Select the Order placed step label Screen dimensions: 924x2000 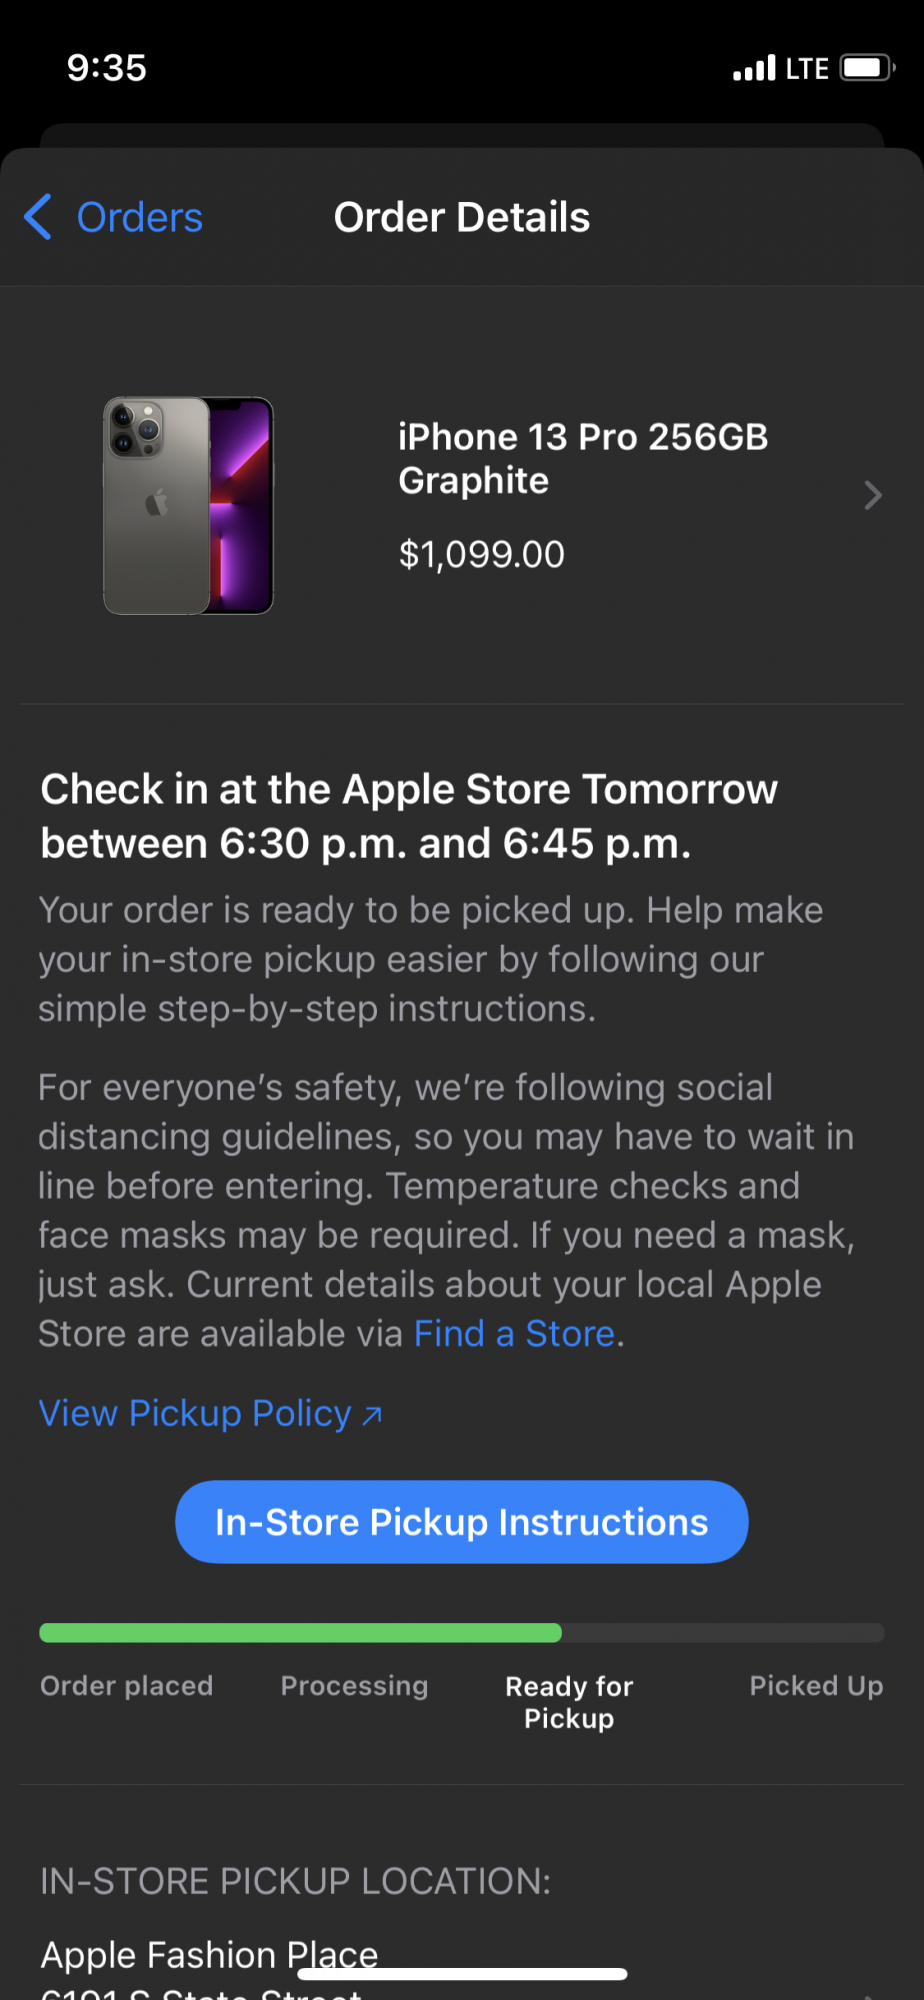click(x=127, y=1686)
